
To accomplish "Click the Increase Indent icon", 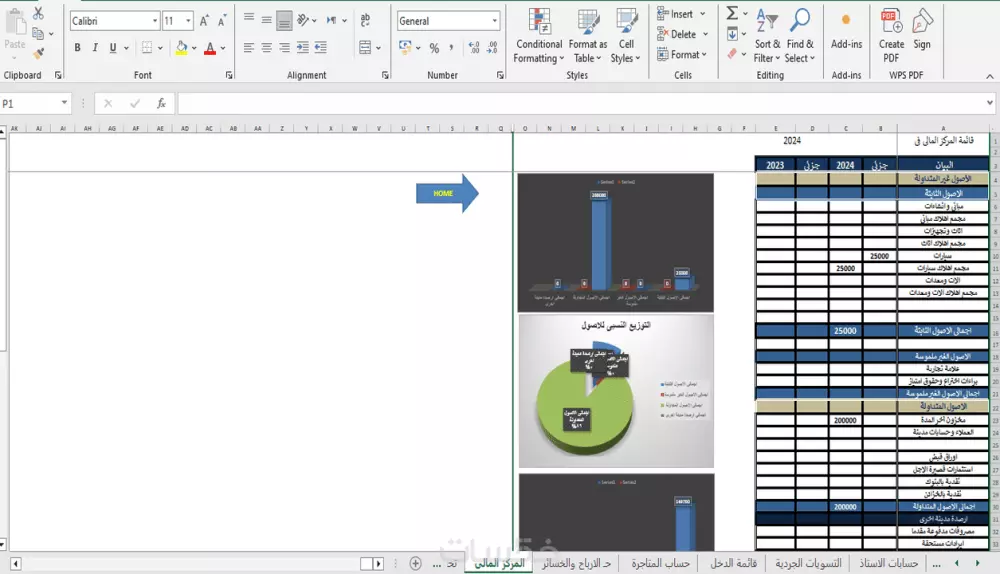I will click(321, 47).
